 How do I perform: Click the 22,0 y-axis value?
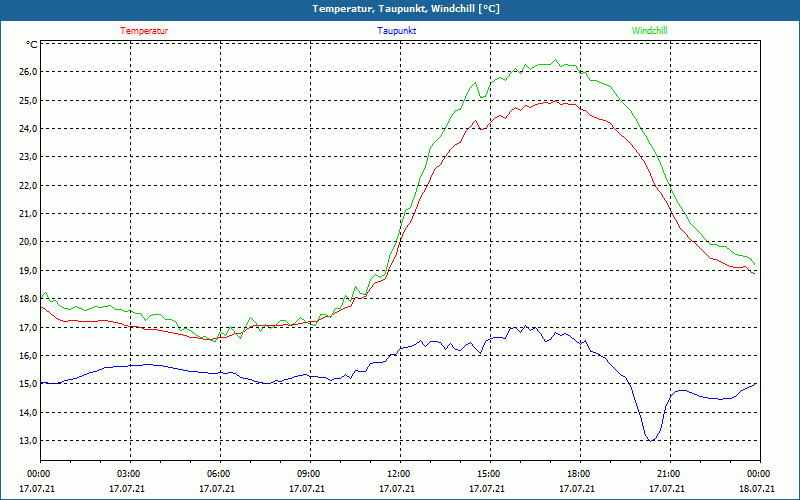27,186
